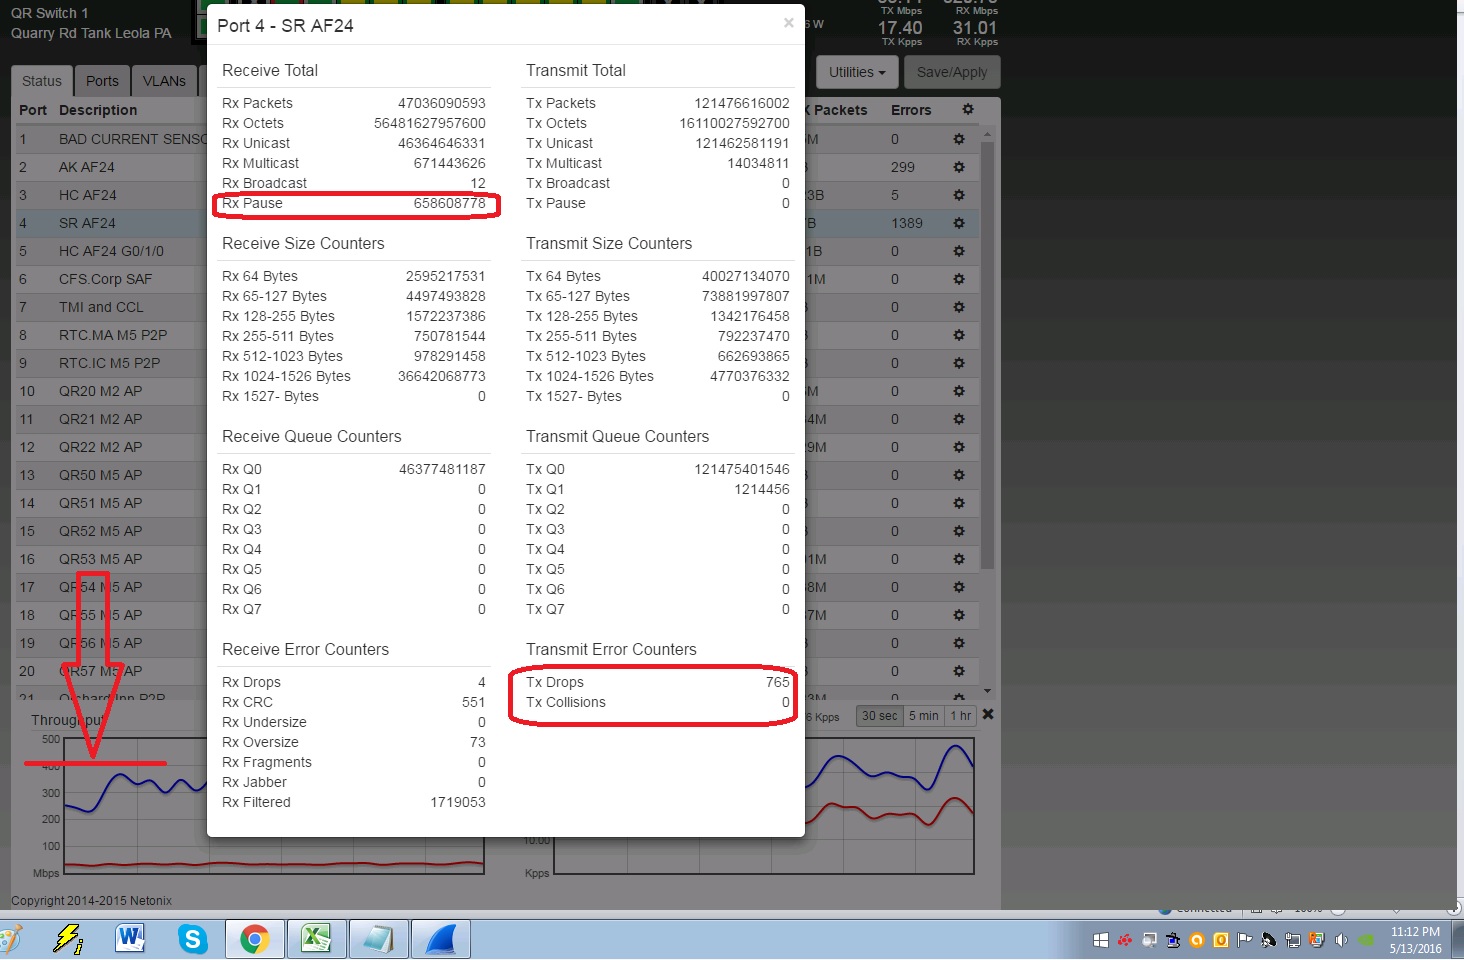Switch graph interval to 5 min
Image resolution: width=1464 pixels, height=960 pixels.
pos(923,716)
